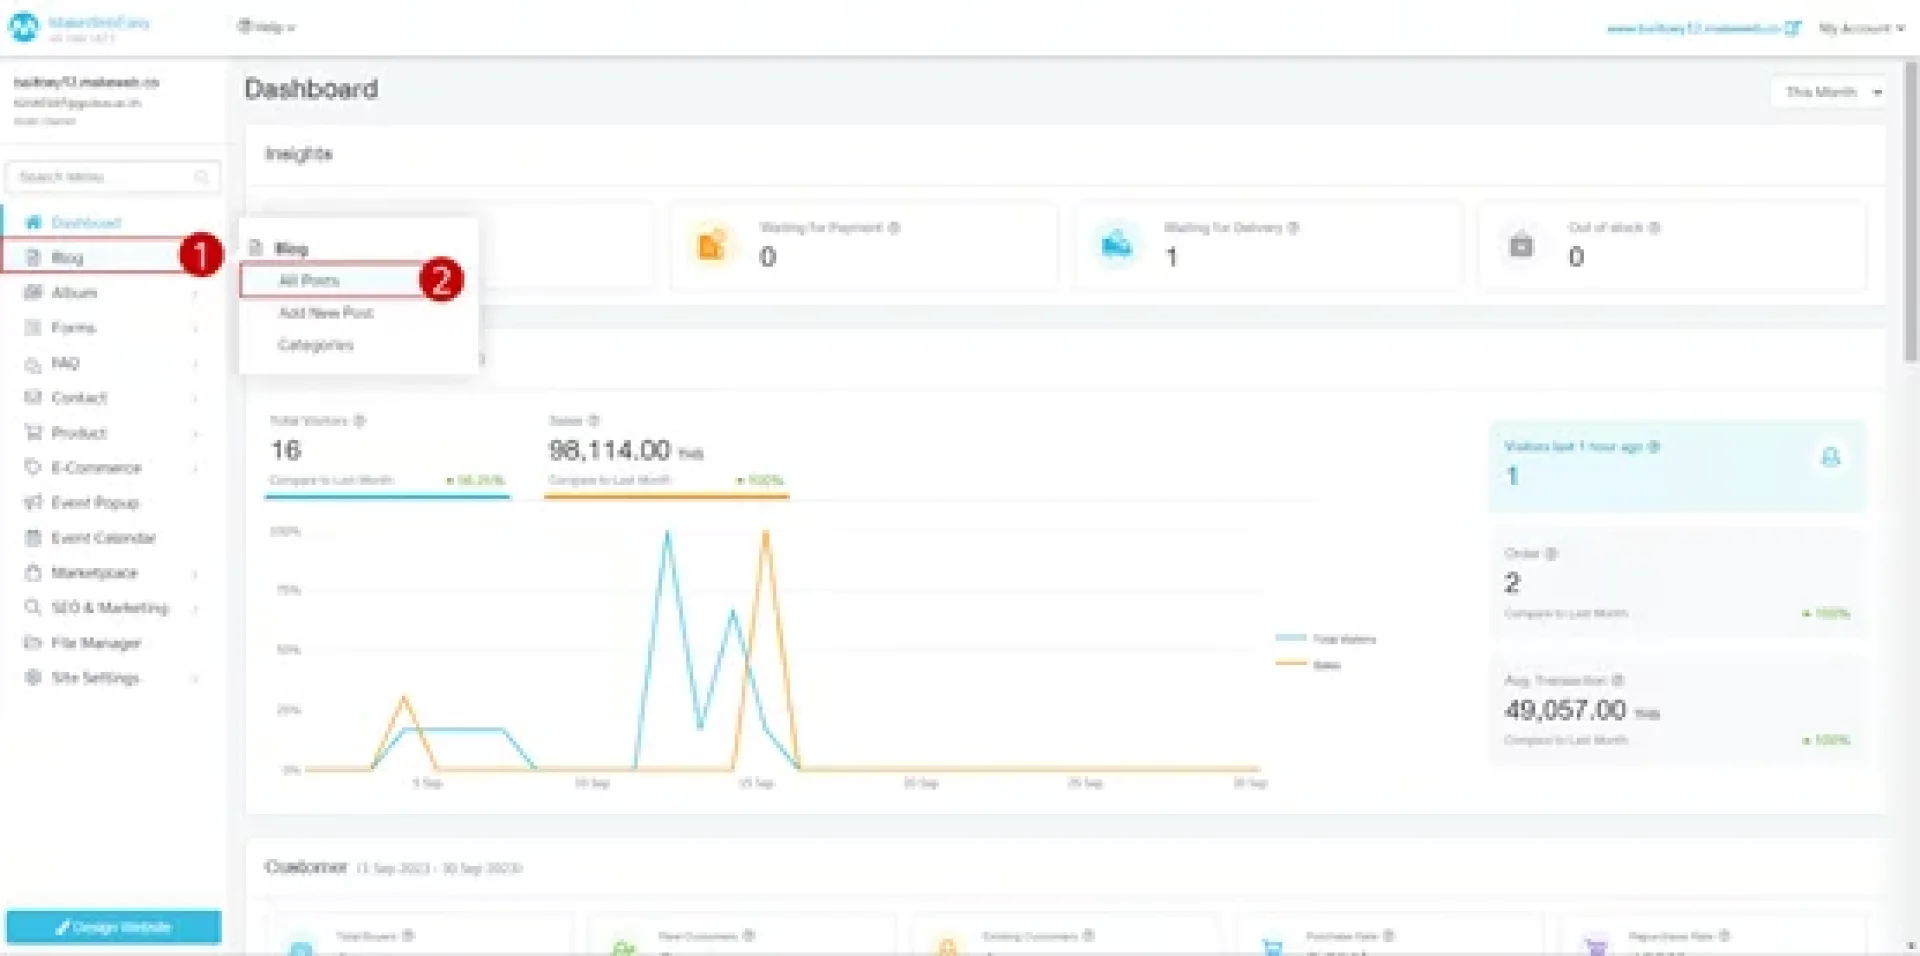Click the MakeWebEasy logo icon
1920x956 pixels.
pos(24,27)
